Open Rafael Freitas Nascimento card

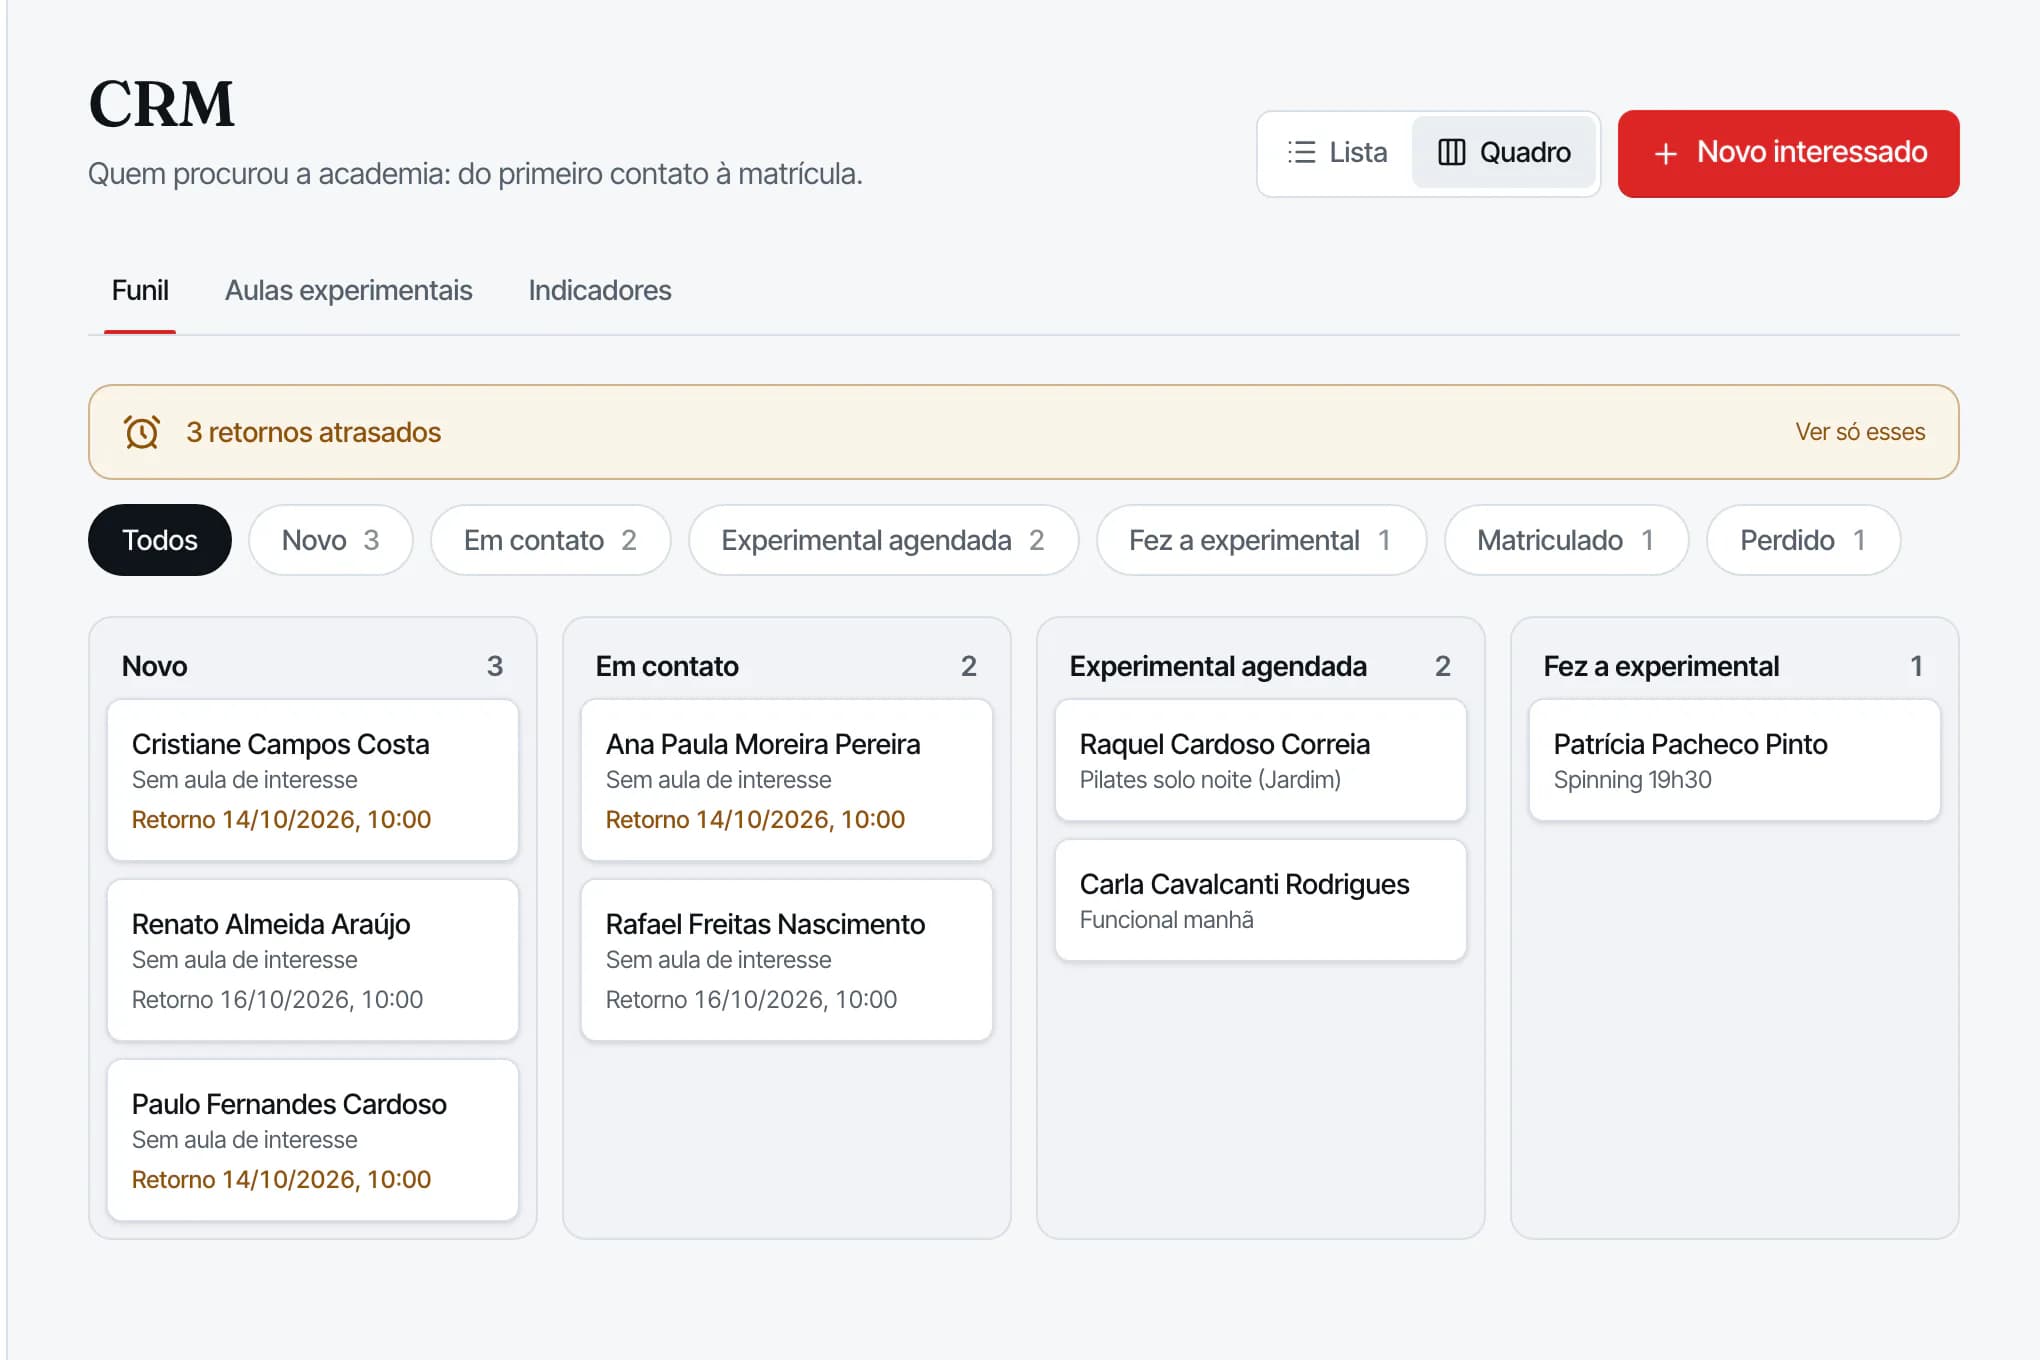click(x=787, y=960)
